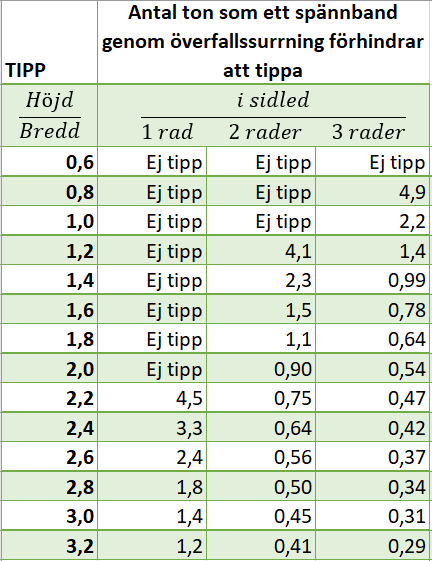Click the '1 rad' column header
The width and height of the screenshot is (432, 561).
pyautogui.click(x=168, y=132)
